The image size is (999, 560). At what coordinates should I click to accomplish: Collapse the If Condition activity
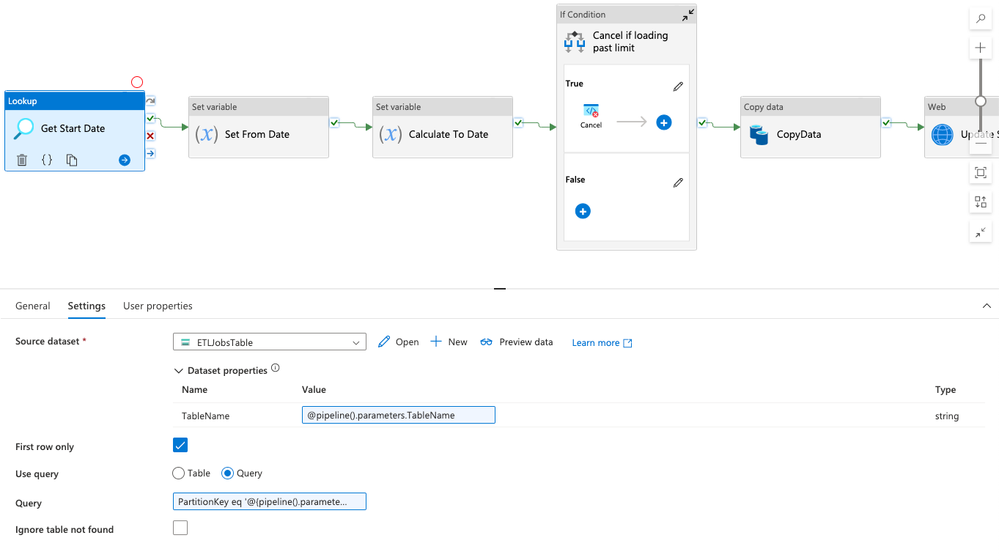687,15
